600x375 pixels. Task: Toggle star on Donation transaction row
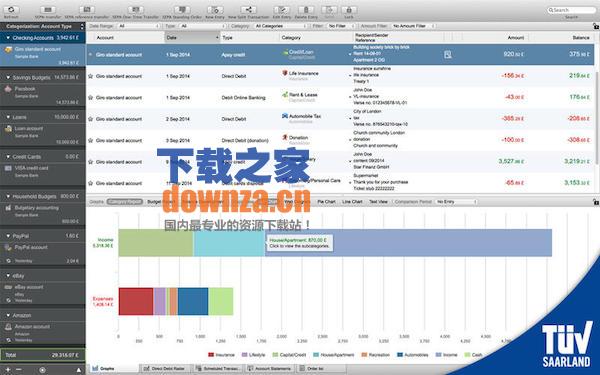click(x=91, y=140)
